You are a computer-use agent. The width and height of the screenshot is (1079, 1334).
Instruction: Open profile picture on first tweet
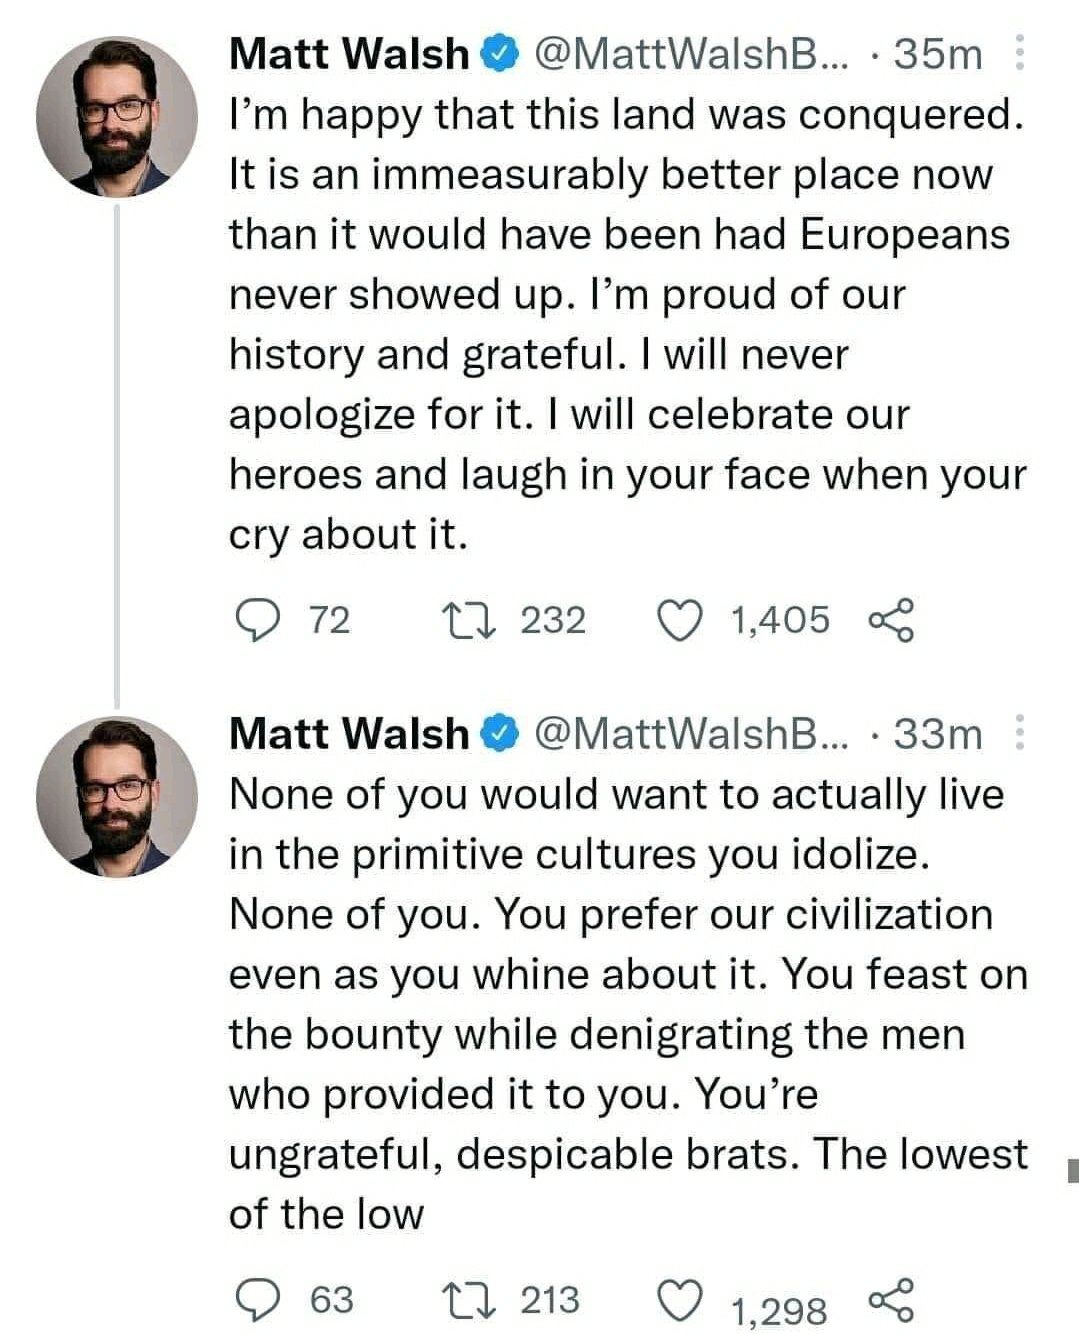(x=116, y=117)
